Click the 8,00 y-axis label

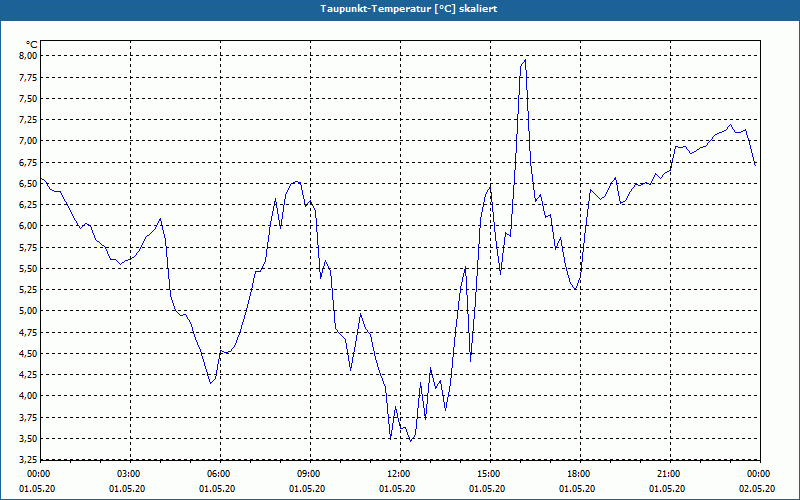pyautogui.click(x=27, y=56)
